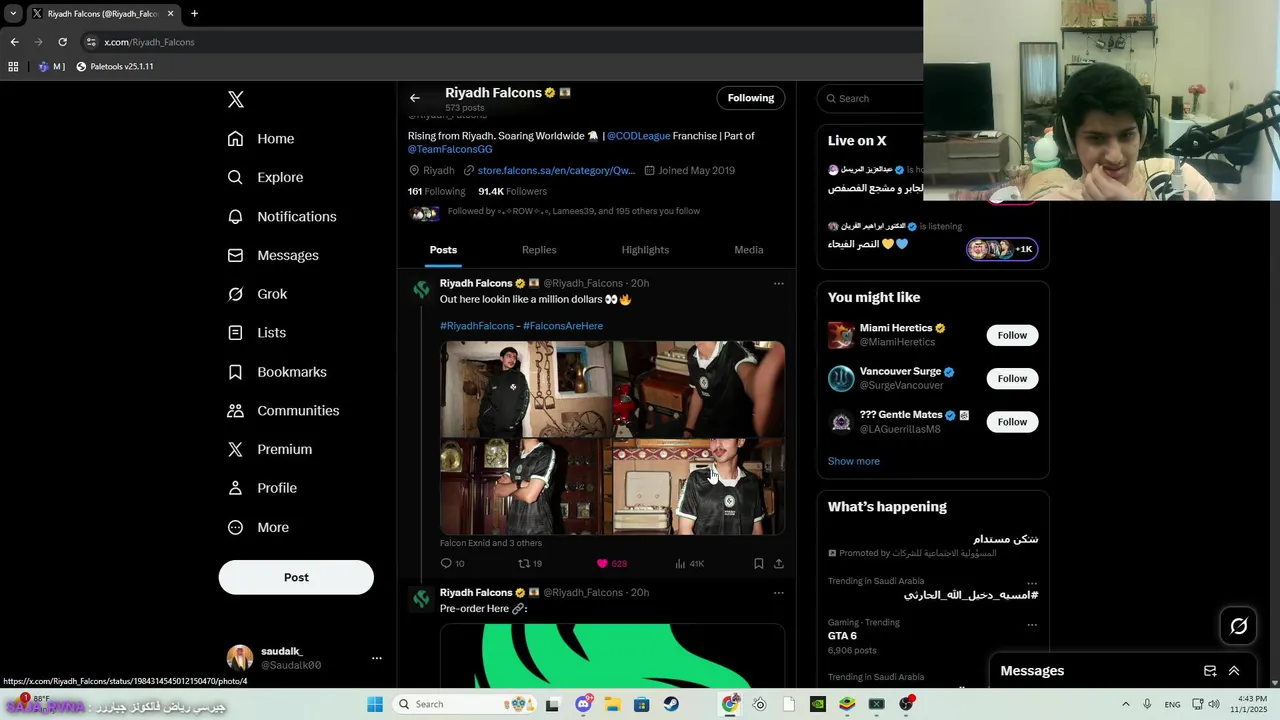Go back using profile back arrow
The width and height of the screenshot is (1280, 720).
pos(415,98)
